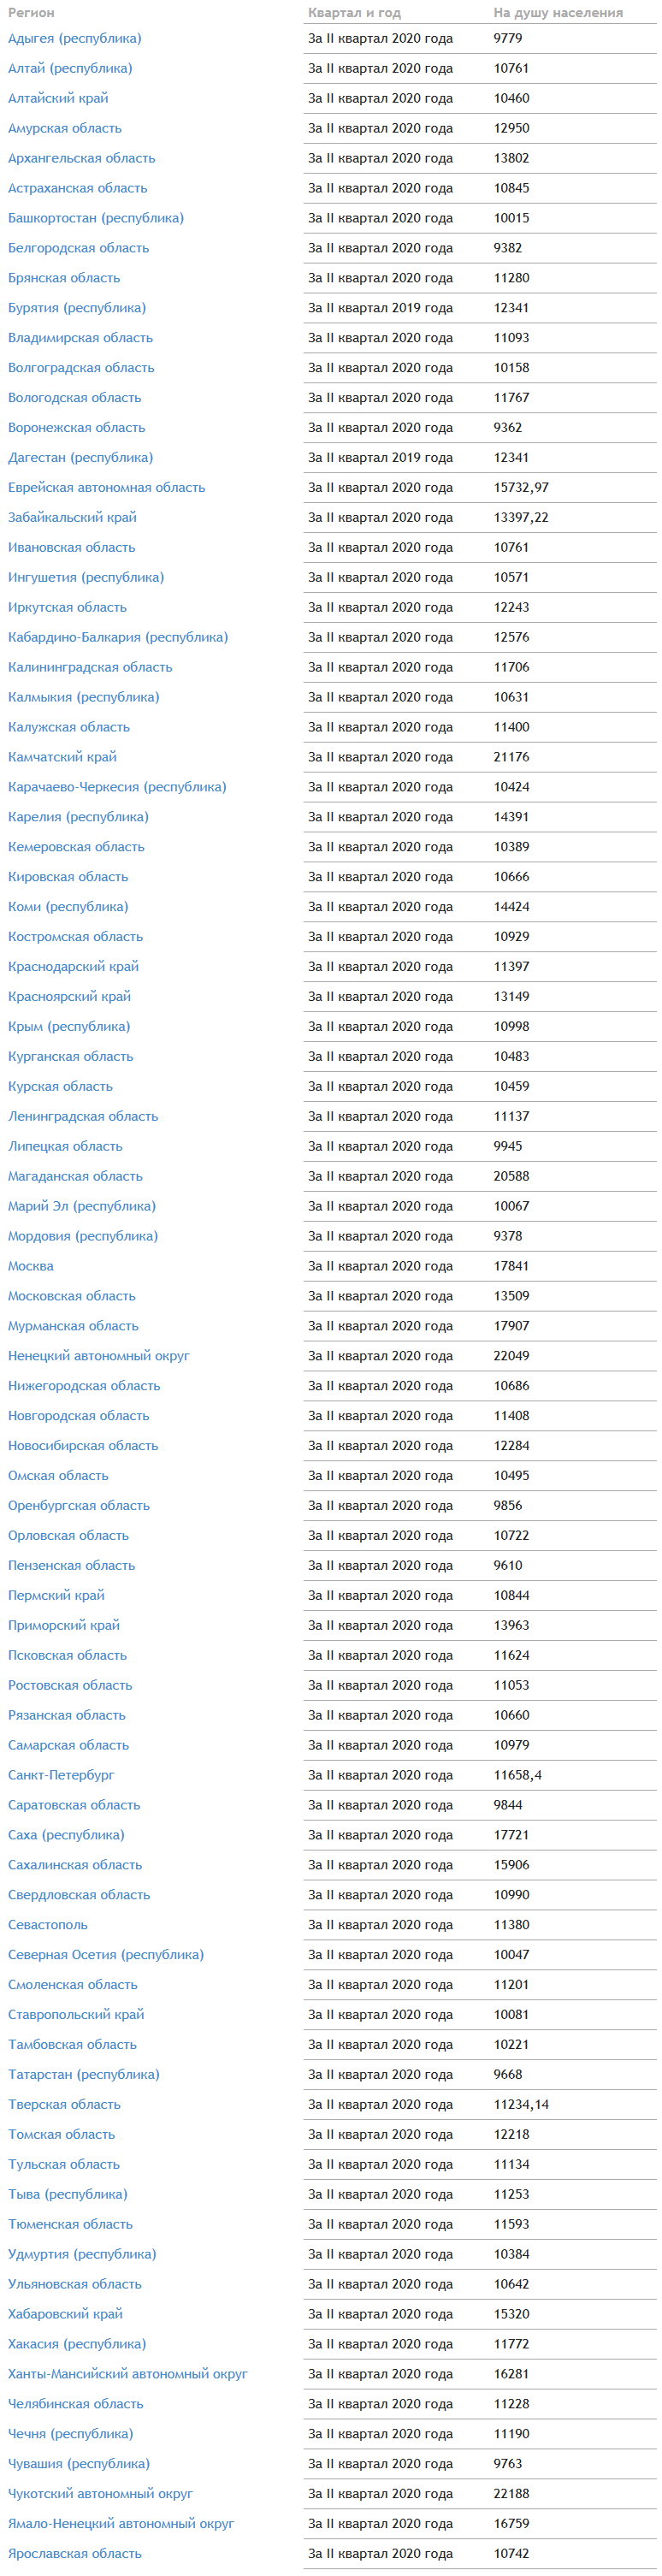Screen dimensions: 662x2576
Task: Open Башкортостан (республика) region page
Action: (x=96, y=218)
